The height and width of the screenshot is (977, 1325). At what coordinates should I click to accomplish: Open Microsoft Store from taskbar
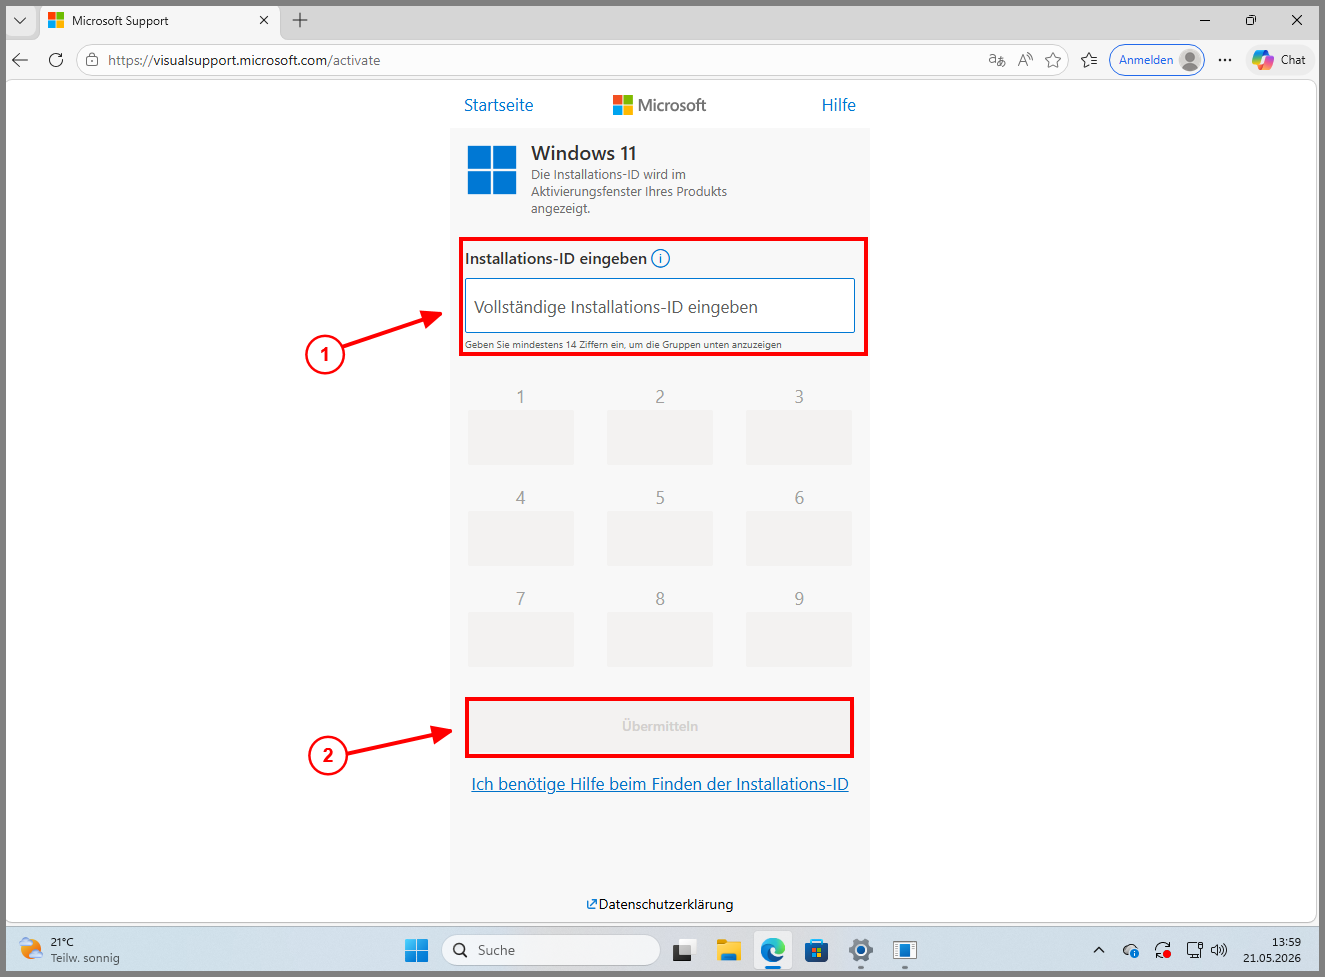pos(817,950)
